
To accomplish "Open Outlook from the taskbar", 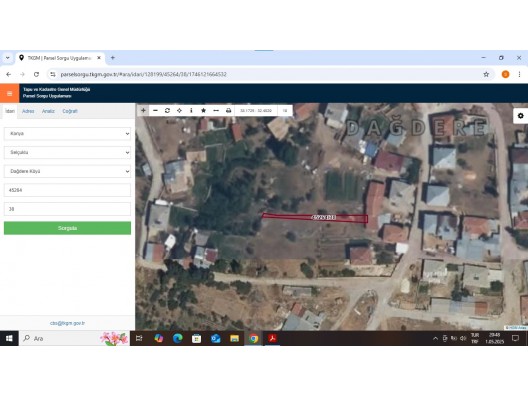I will tap(216, 338).
